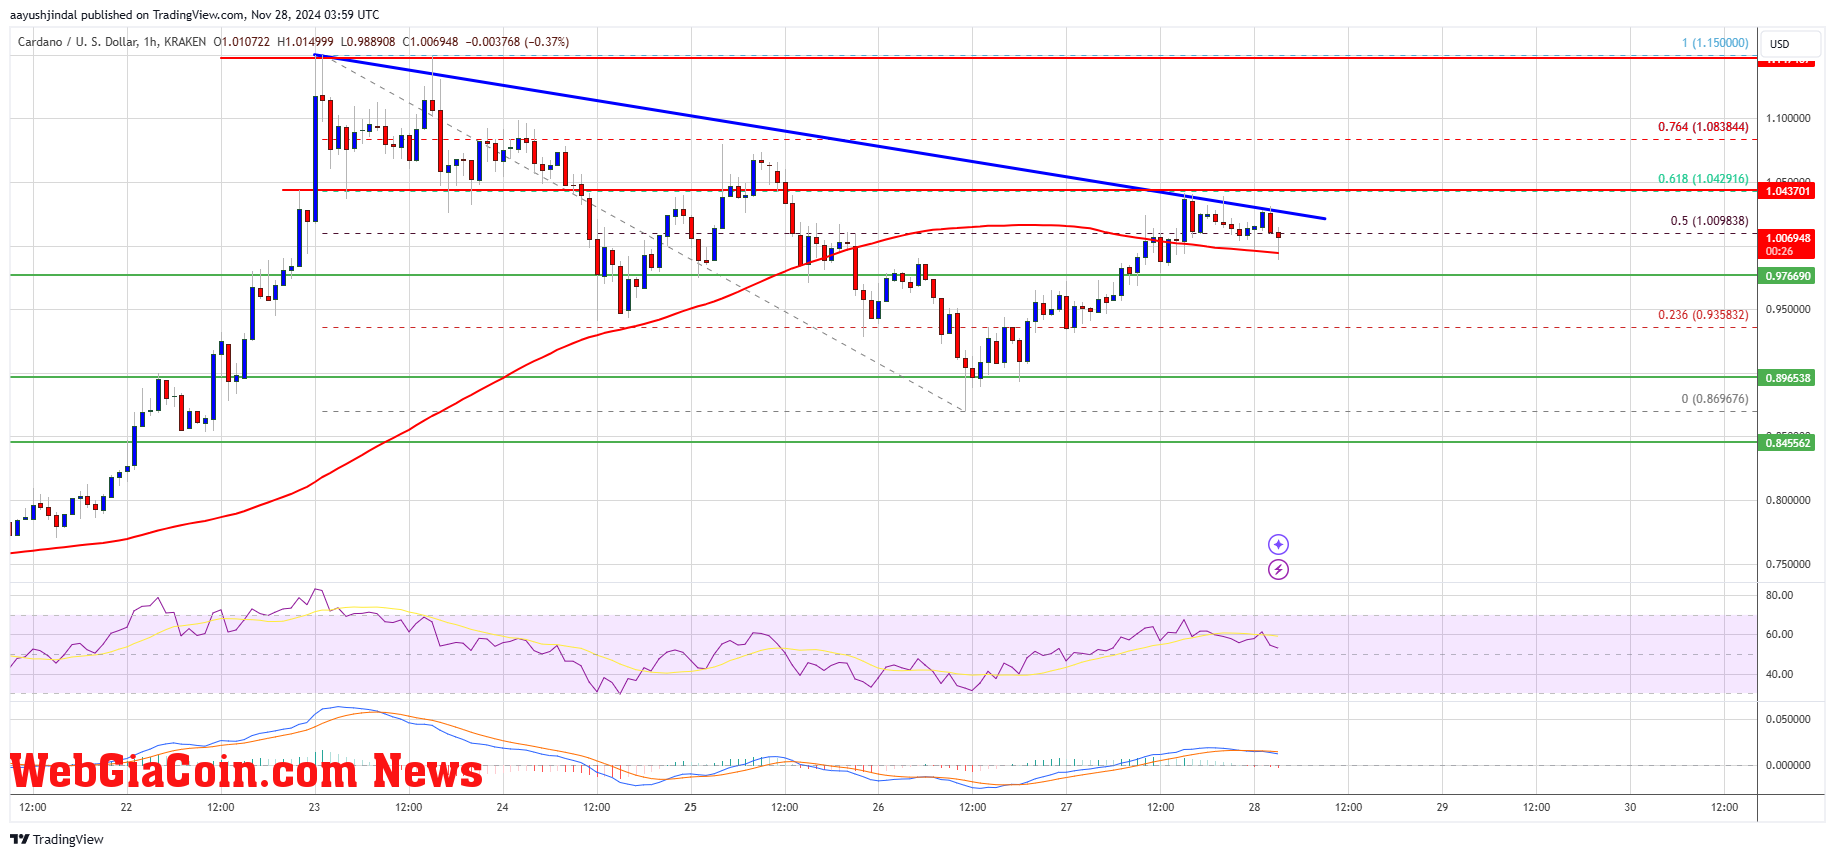Click the 60.00 RSI scale label
Screen dimensions: 1835x857
[x=1779, y=634]
